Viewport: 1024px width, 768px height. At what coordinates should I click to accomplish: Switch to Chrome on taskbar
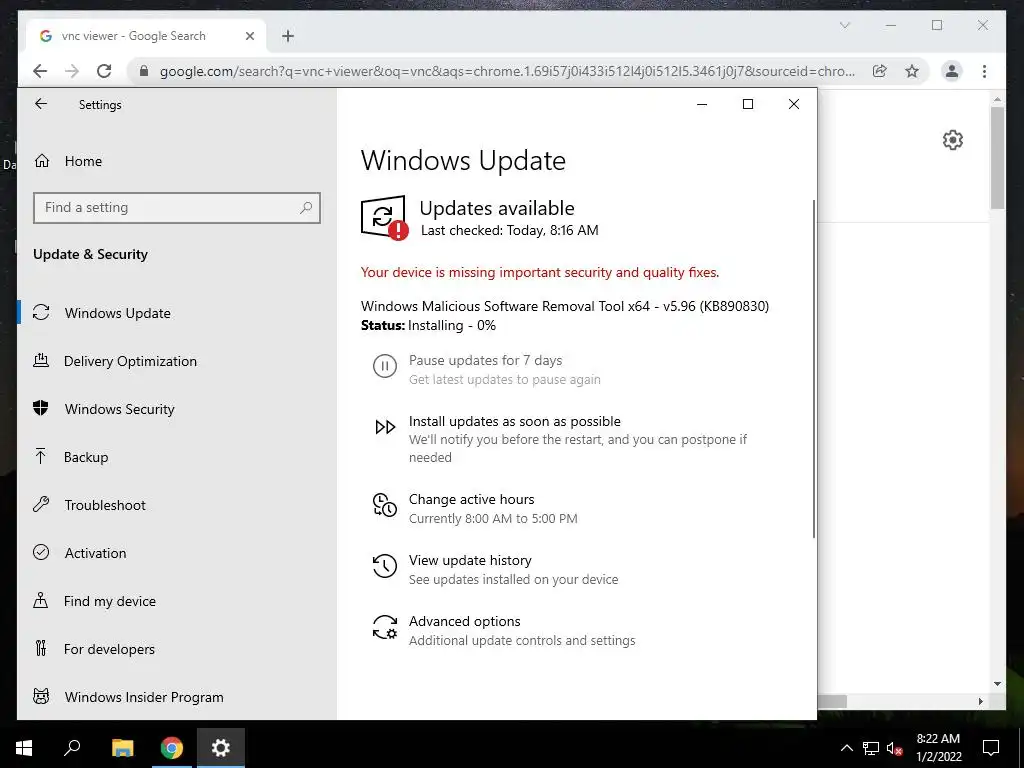(x=172, y=748)
